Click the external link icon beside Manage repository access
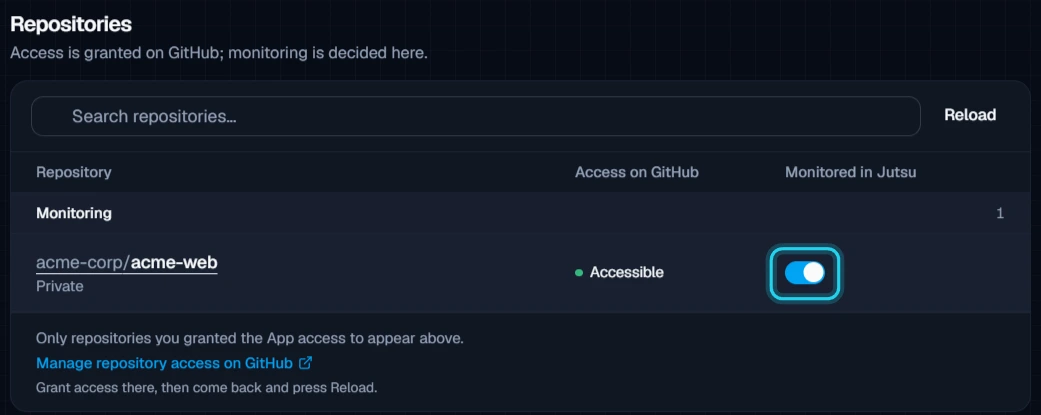Viewport: 1041px width, 415px height. [305, 363]
